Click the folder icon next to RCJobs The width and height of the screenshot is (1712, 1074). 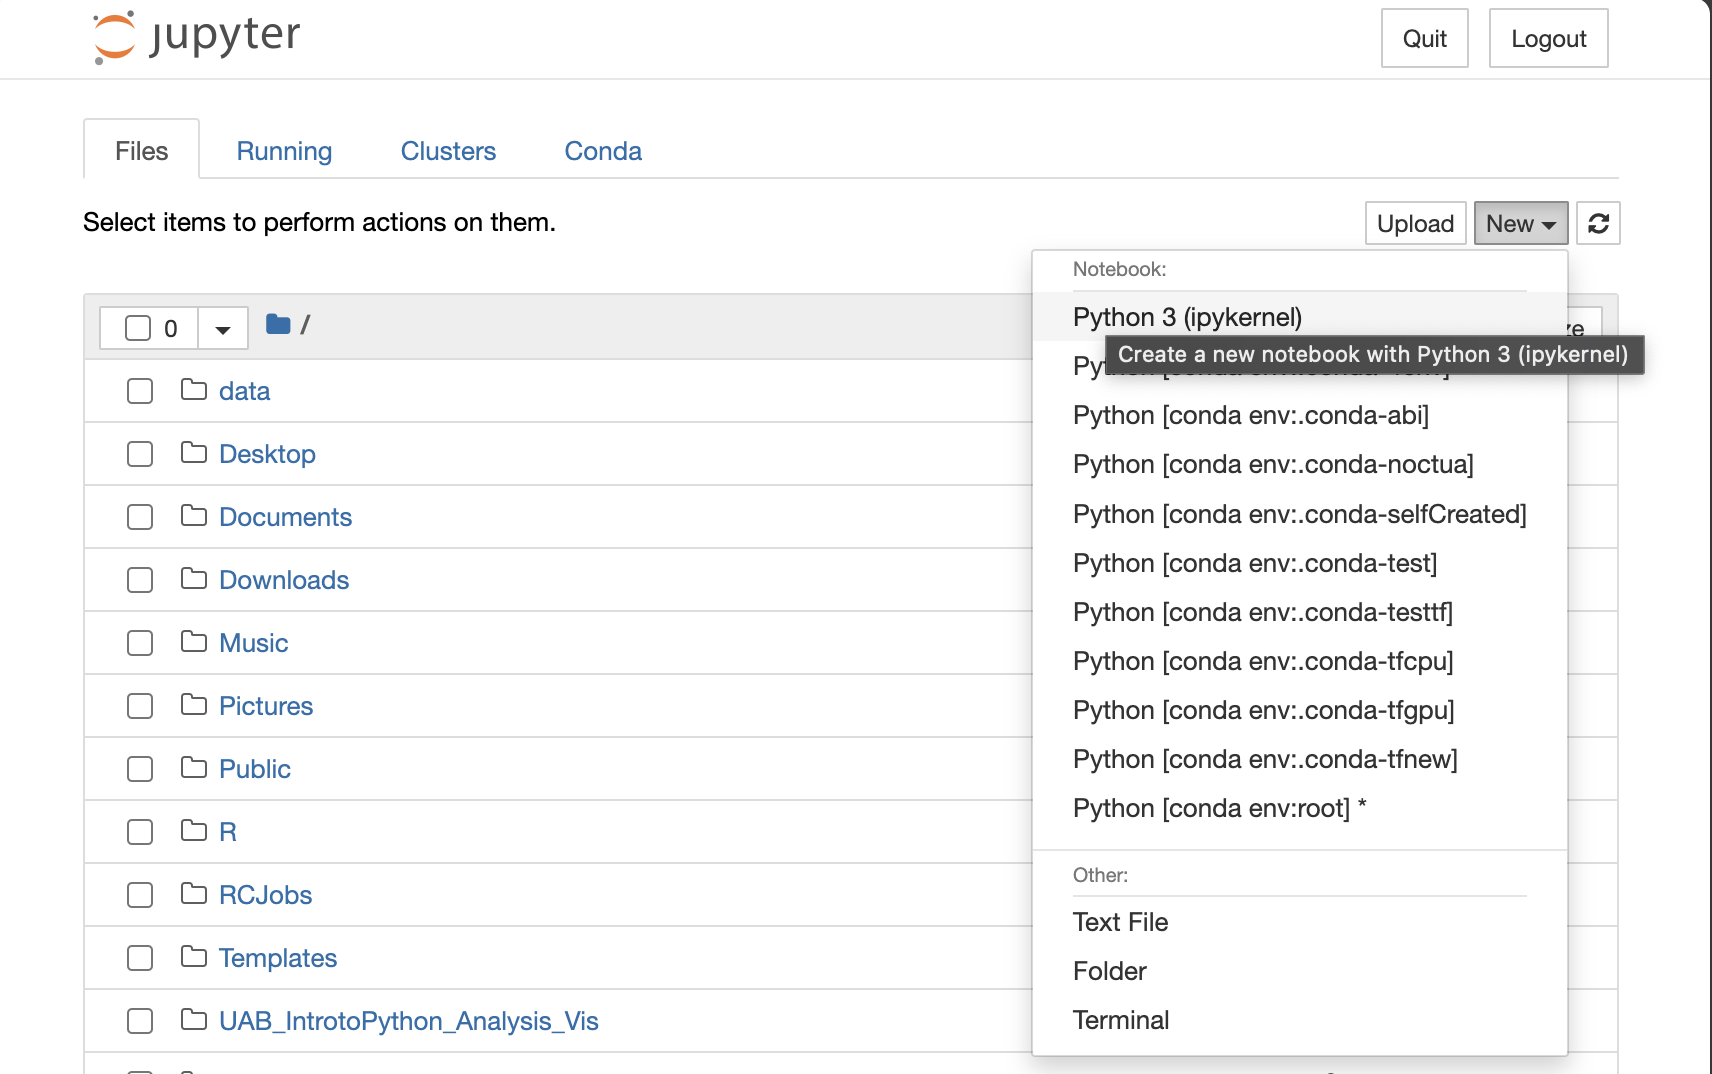pyautogui.click(x=194, y=894)
